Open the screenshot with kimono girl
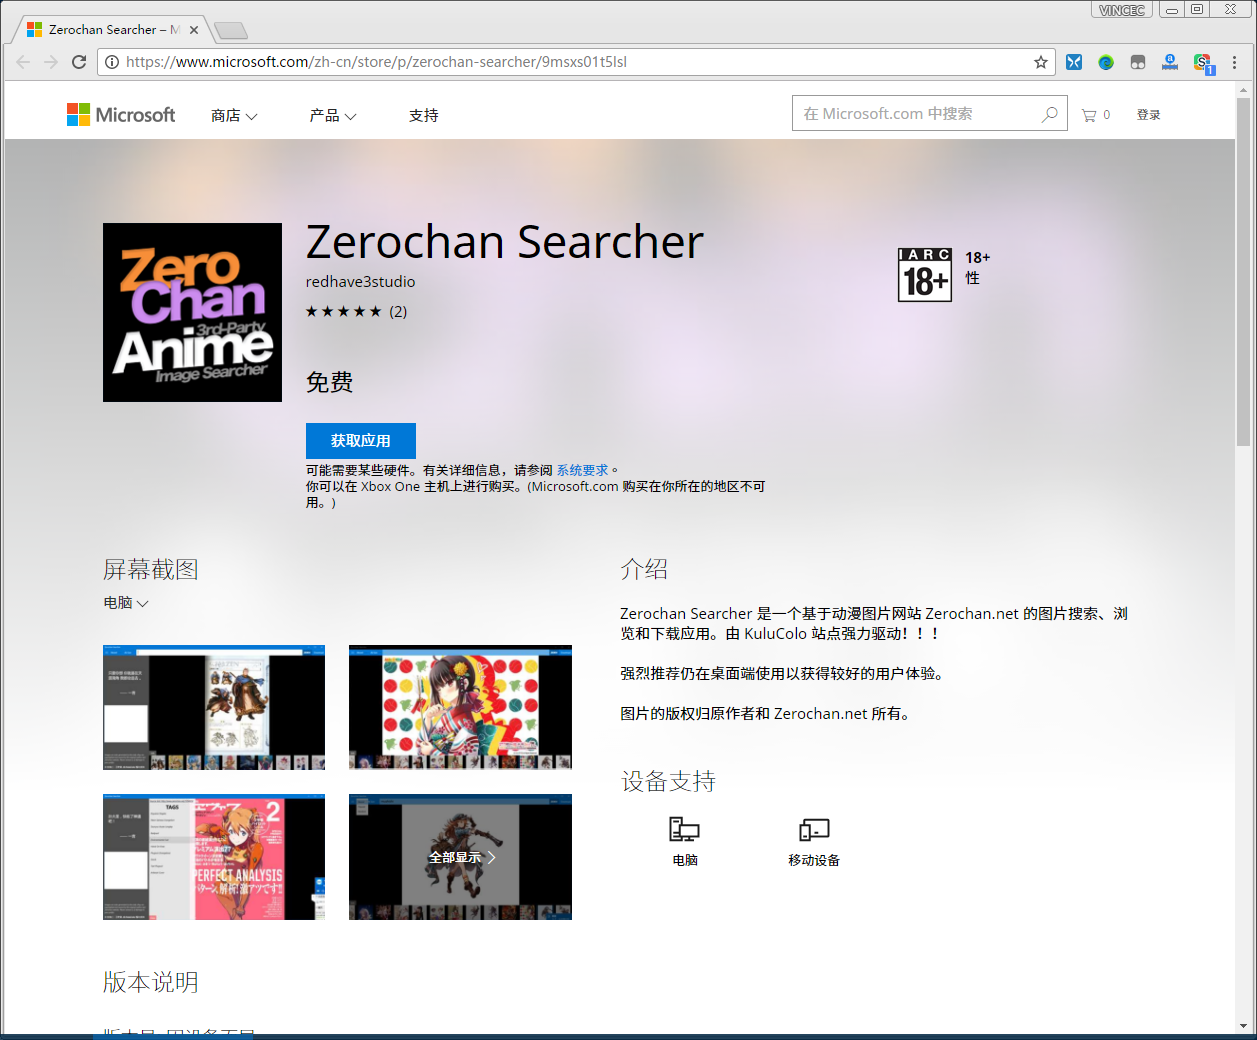Viewport: 1257px width, 1040px height. click(460, 707)
